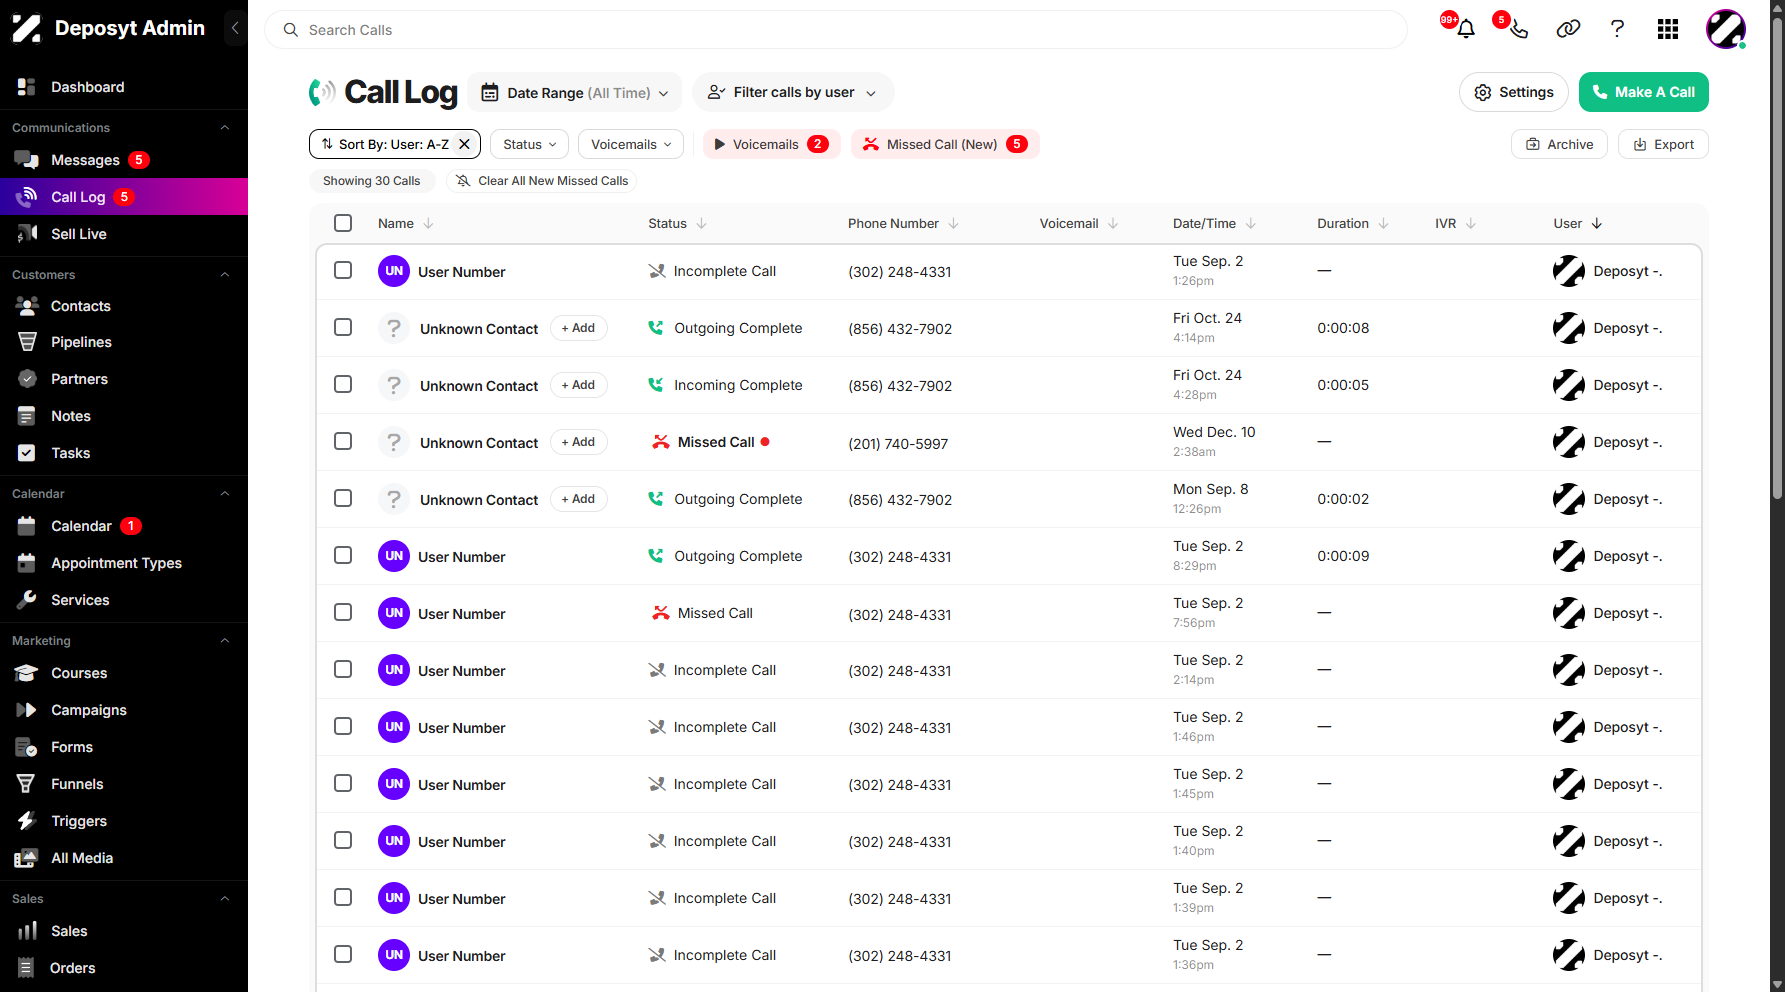This screenshot has width=1785, height=992.
Task: Remove the Sort By User A-Z filter
Action: (464, 144)
